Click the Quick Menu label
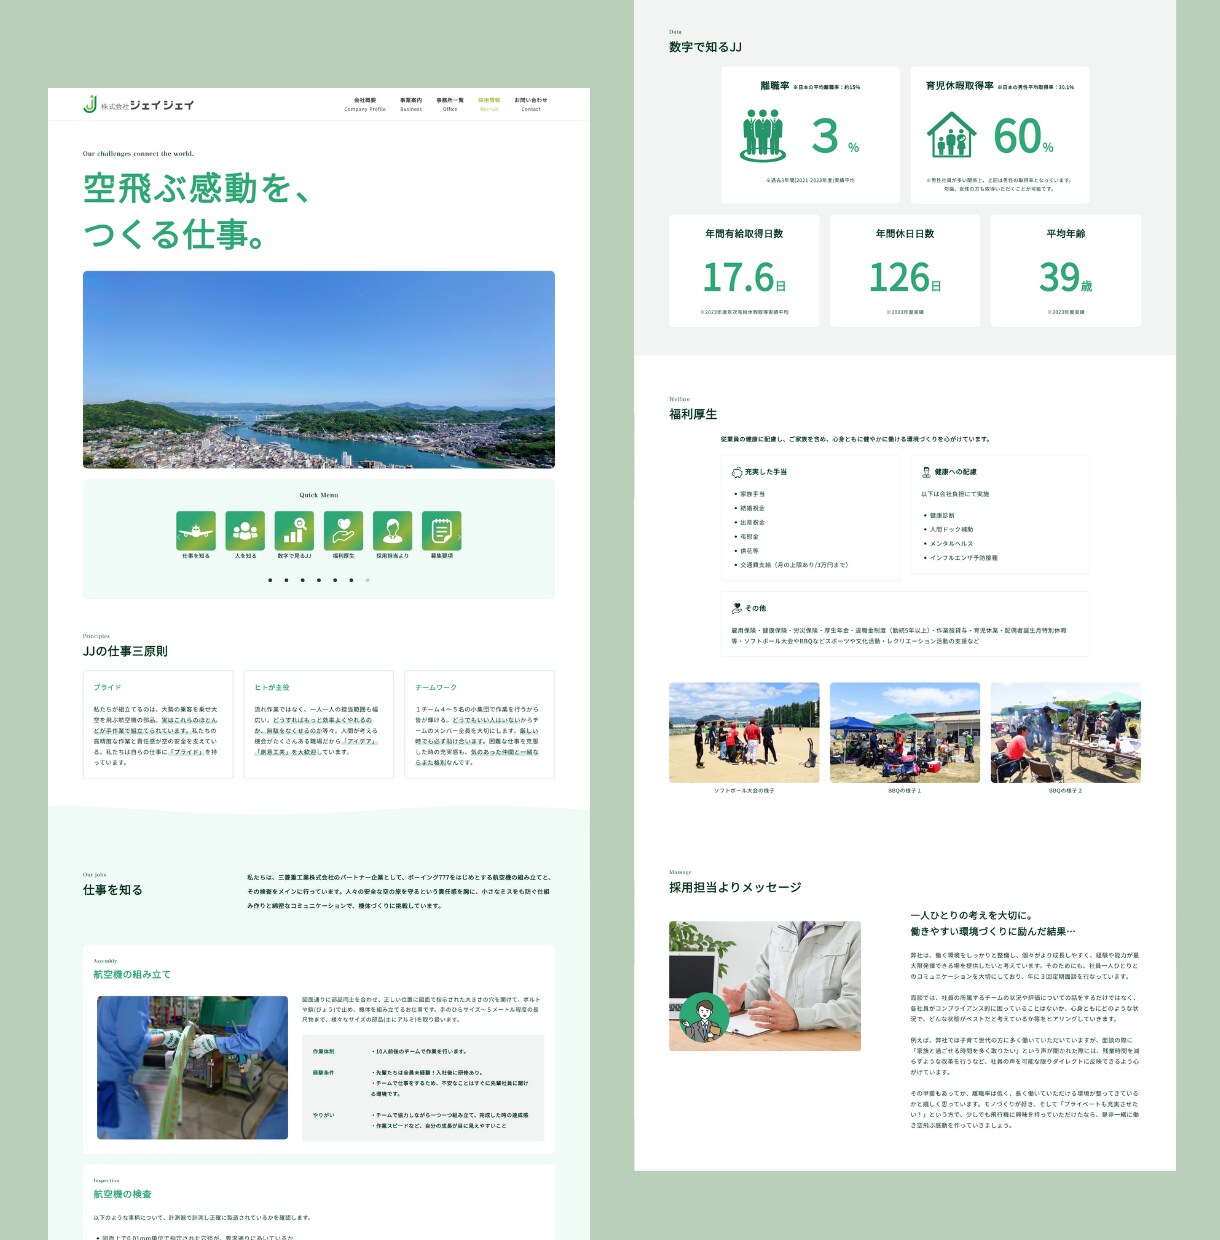 [319, 495]
